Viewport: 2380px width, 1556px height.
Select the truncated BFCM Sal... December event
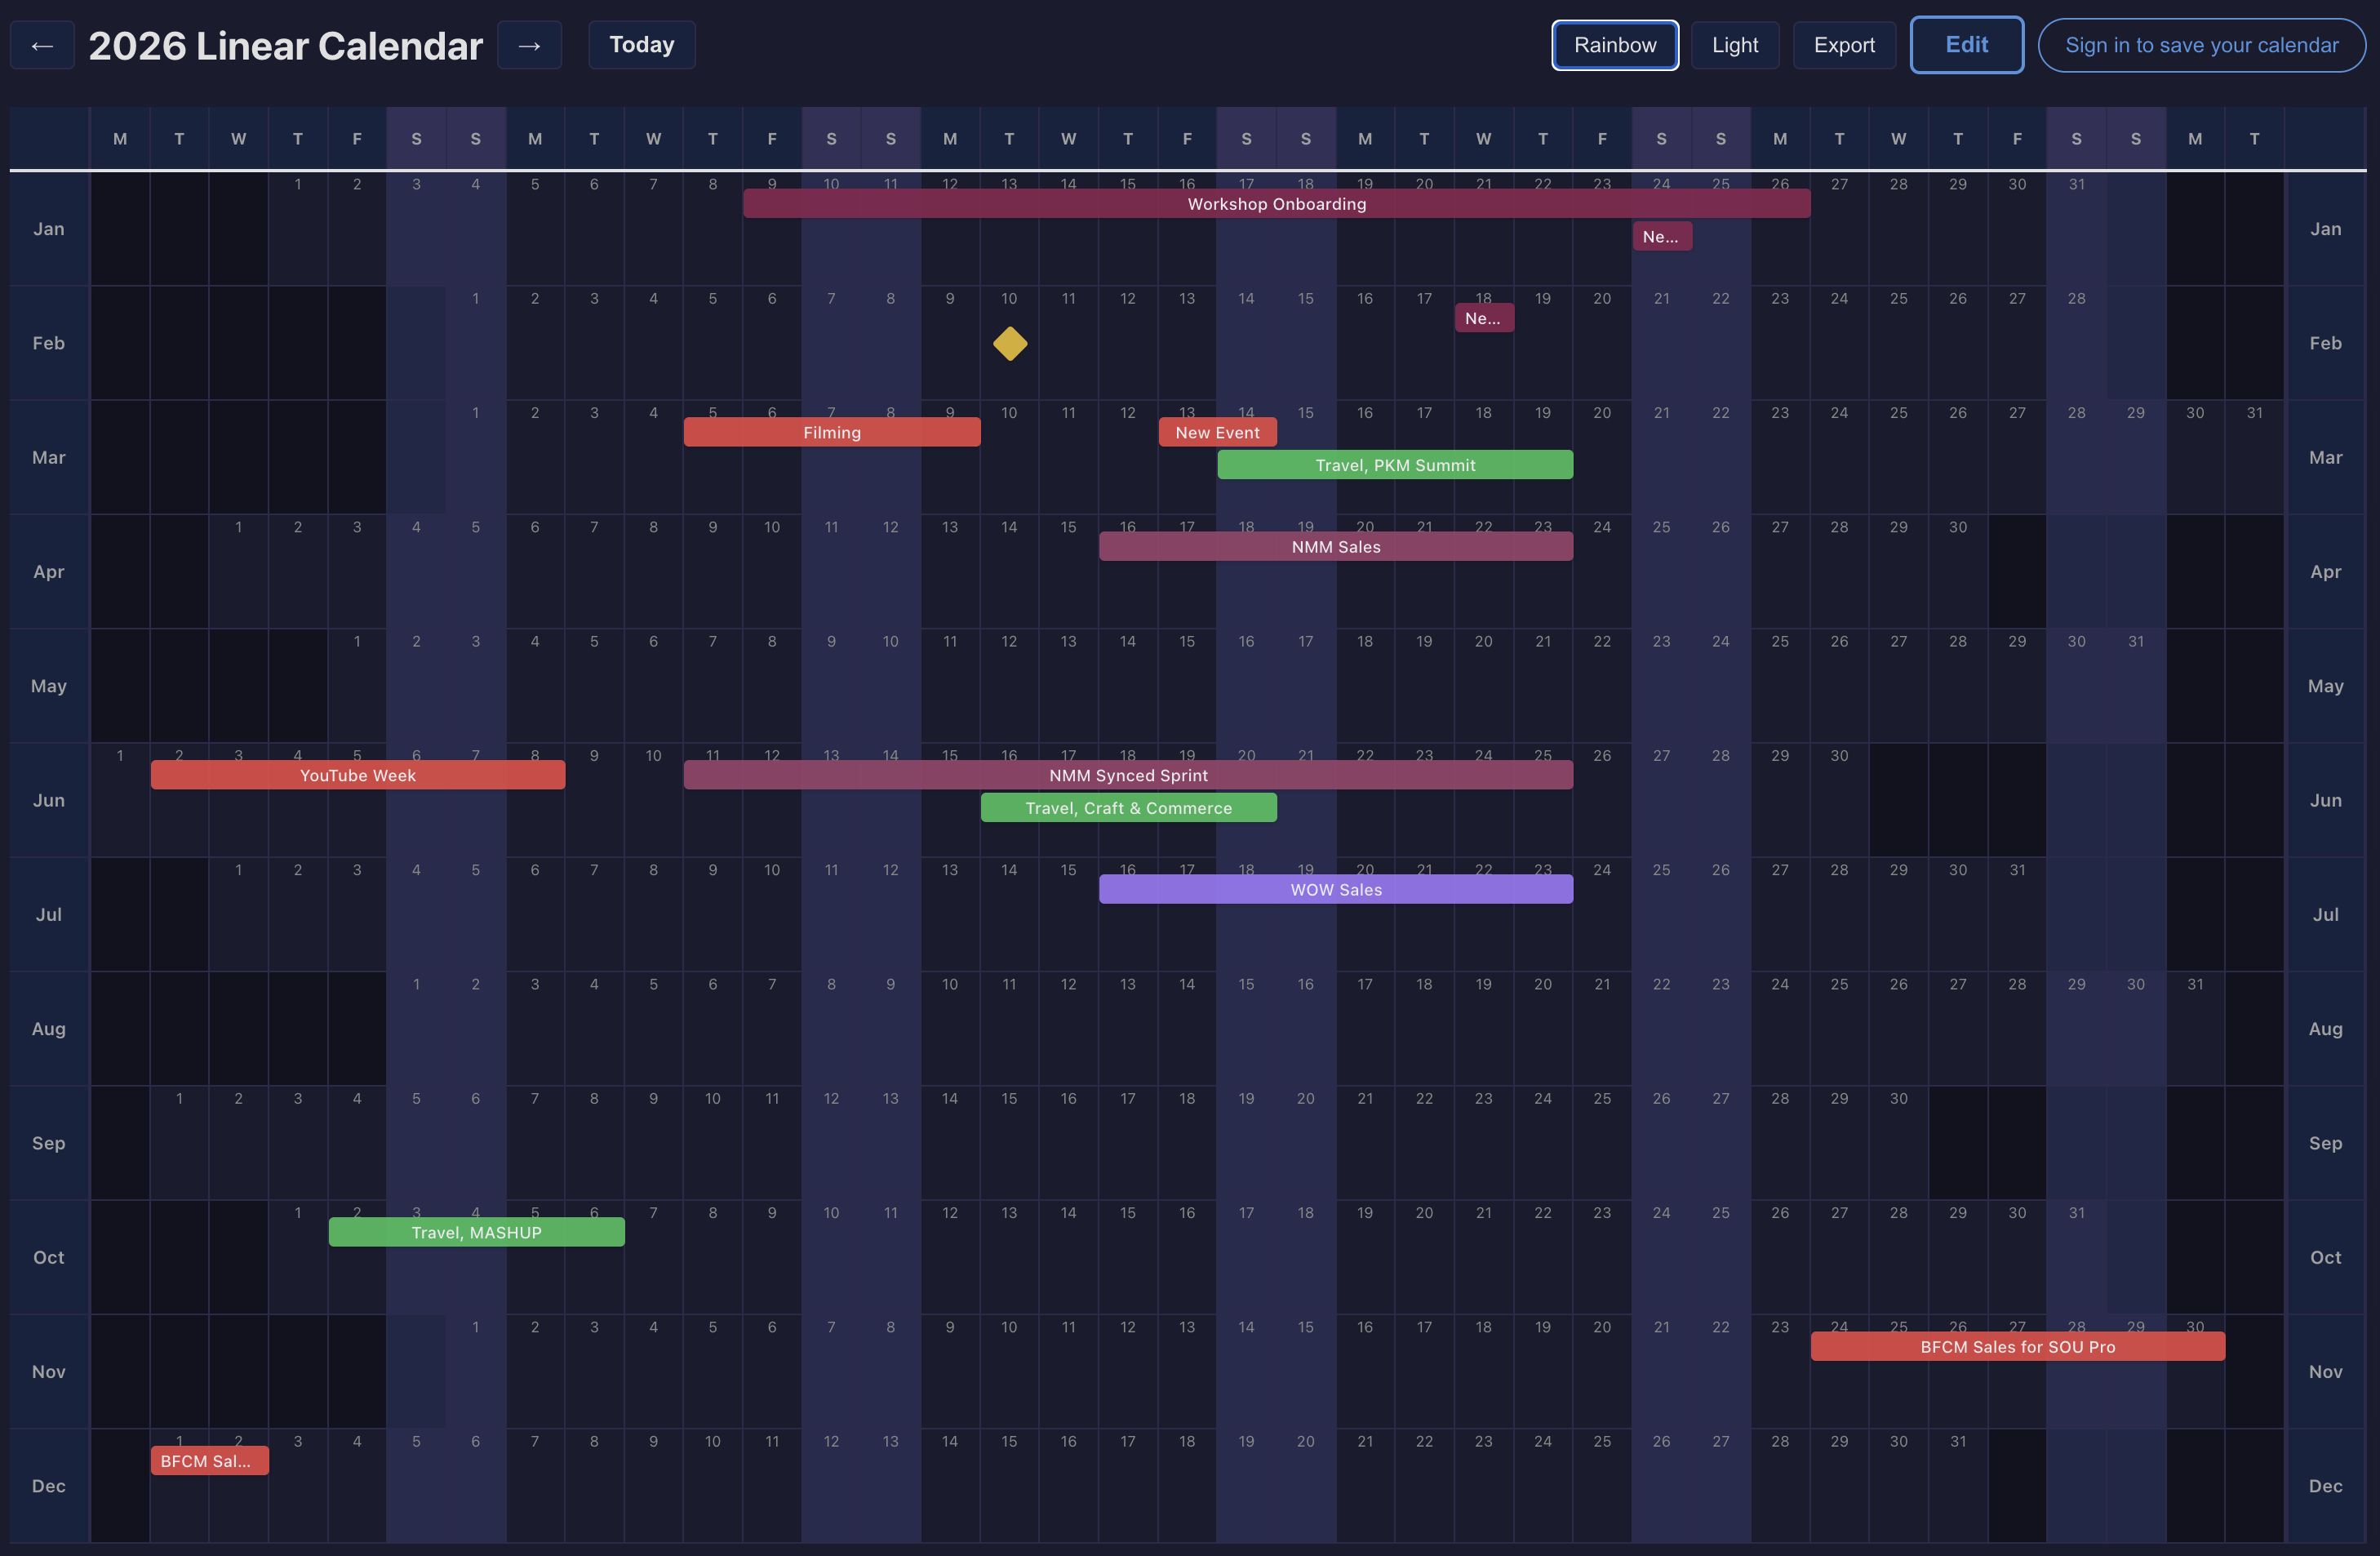209,1461
